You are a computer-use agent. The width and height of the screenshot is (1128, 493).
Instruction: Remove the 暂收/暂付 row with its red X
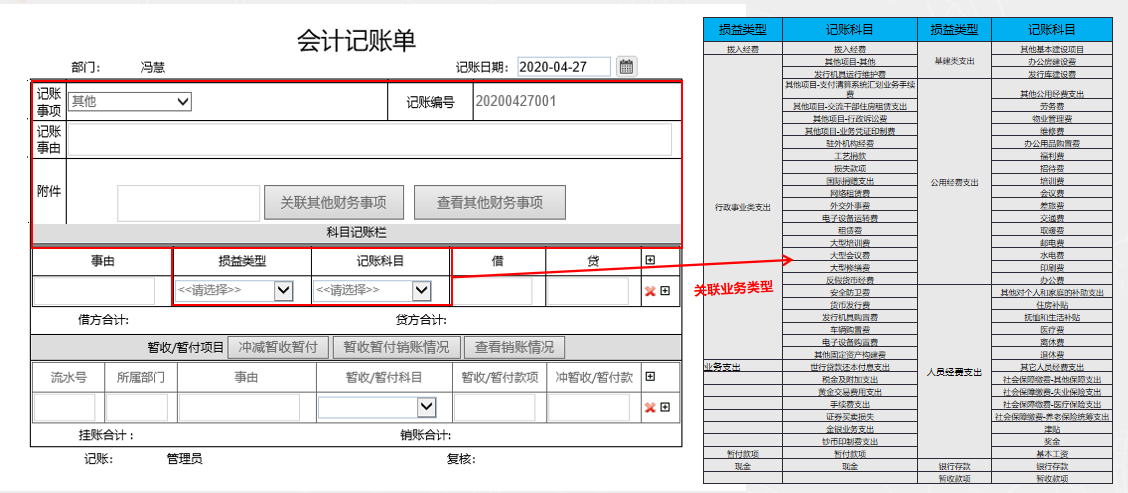[x=650, y=407]
